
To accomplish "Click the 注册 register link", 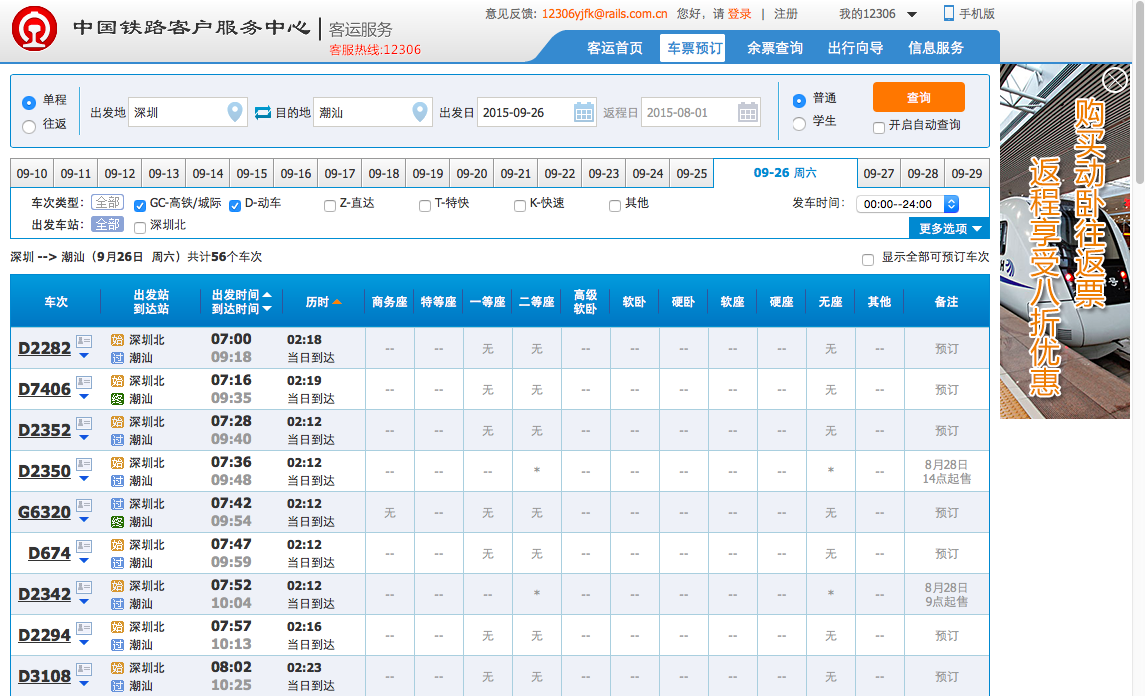I will coord(786,14).
